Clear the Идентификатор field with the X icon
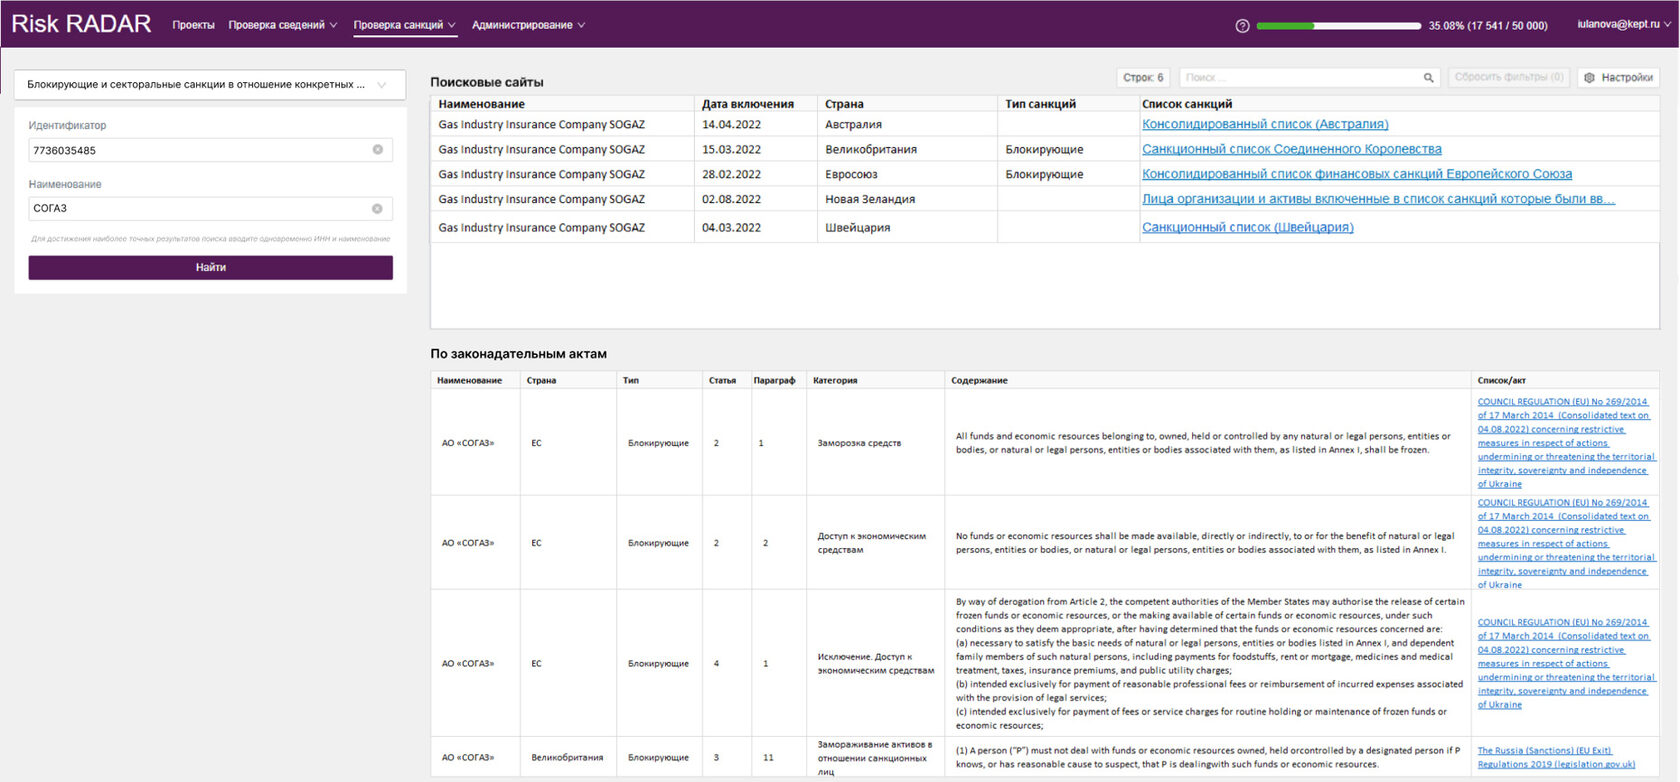Viewport: 1680px width, 782px height. [x=378, y=150]
